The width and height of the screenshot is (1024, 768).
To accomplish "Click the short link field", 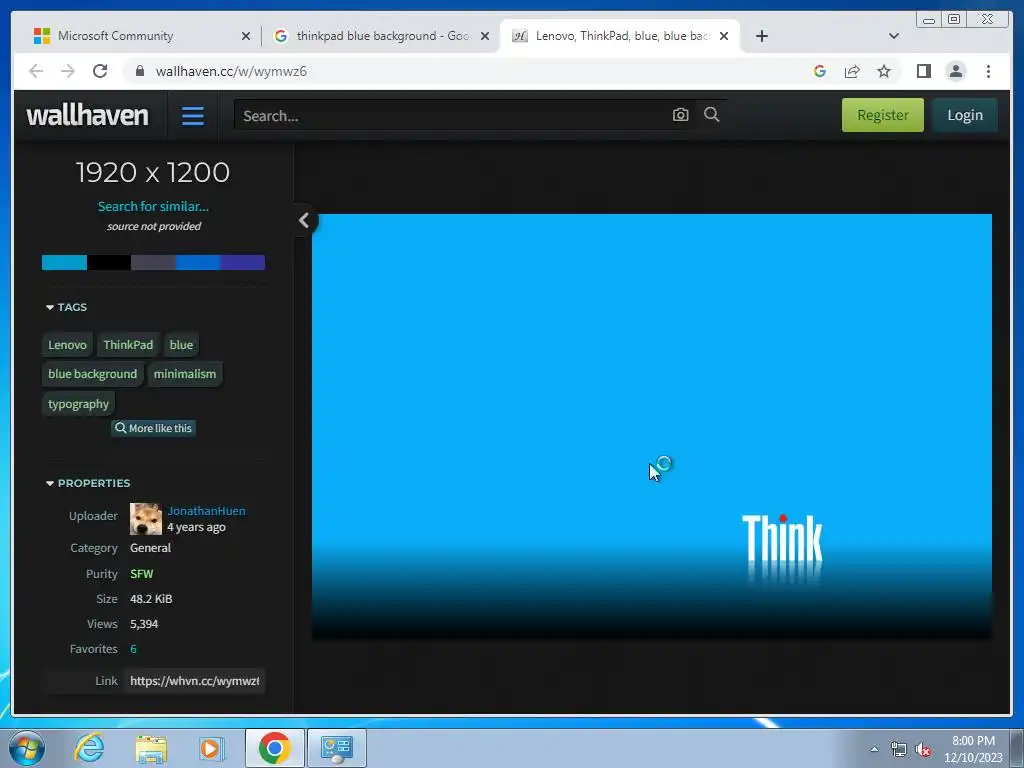I will coord(195,681).
